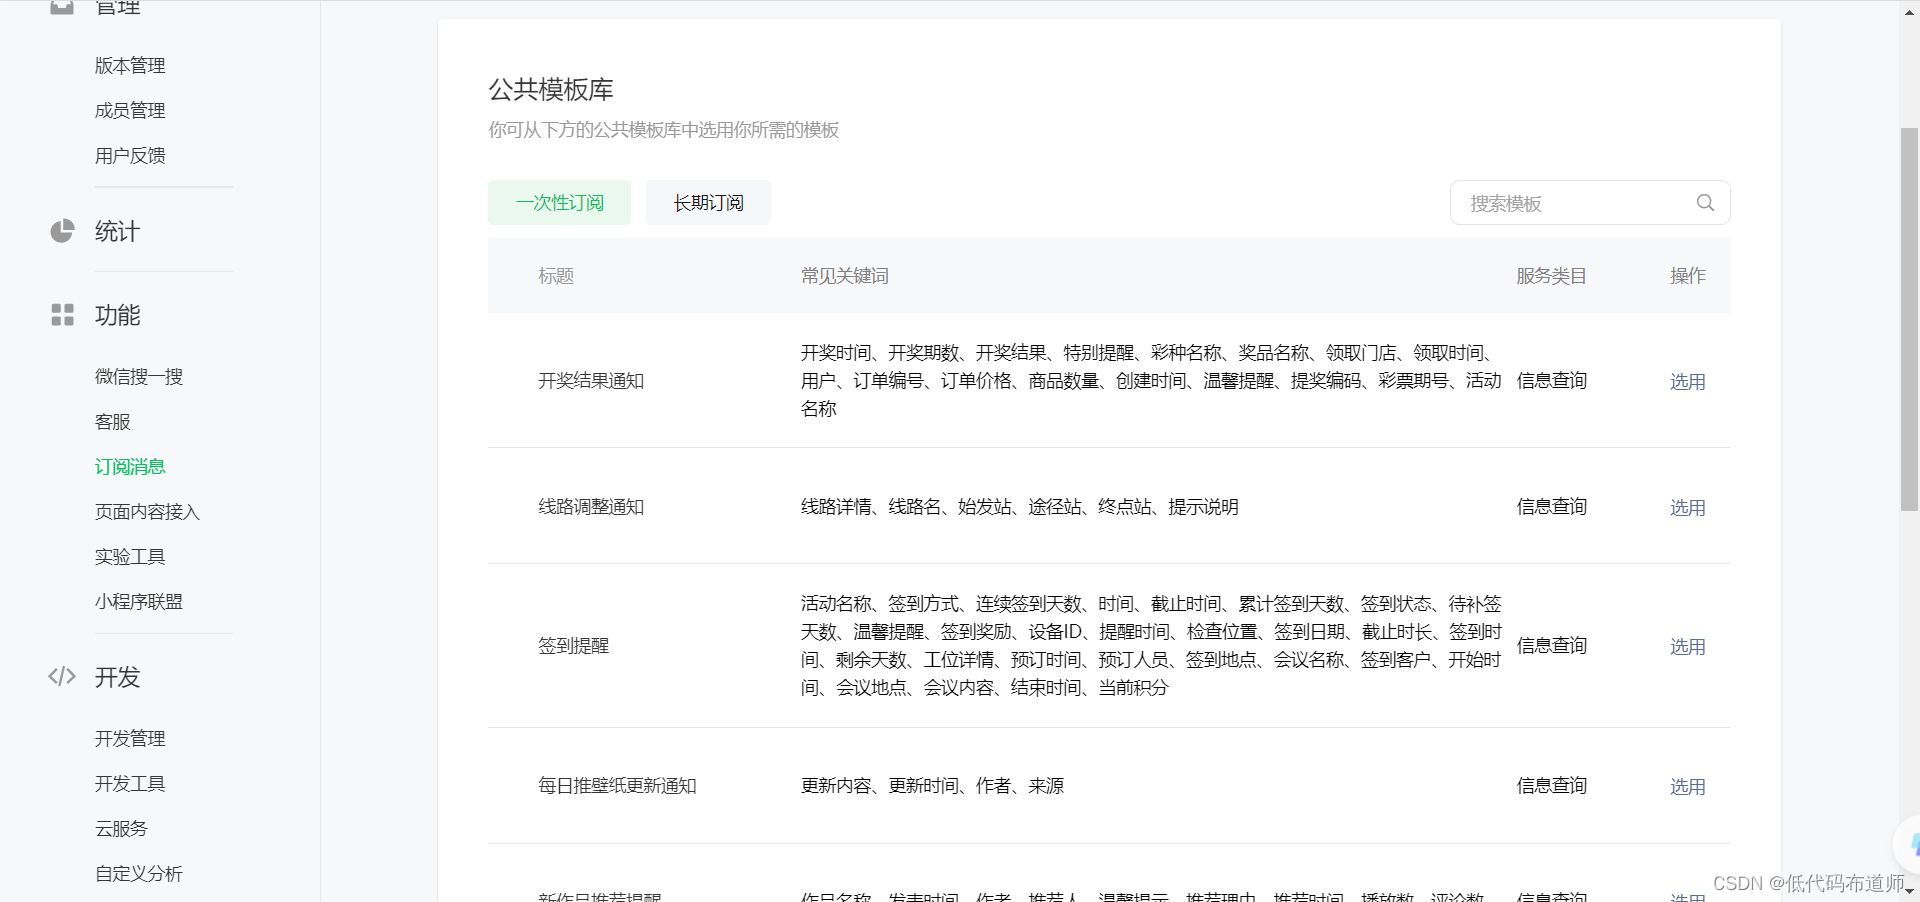Screen dimensions: 1920x902
Task: Click 选用 for 开奖结果通知
Action: (x=1687, y=382)
